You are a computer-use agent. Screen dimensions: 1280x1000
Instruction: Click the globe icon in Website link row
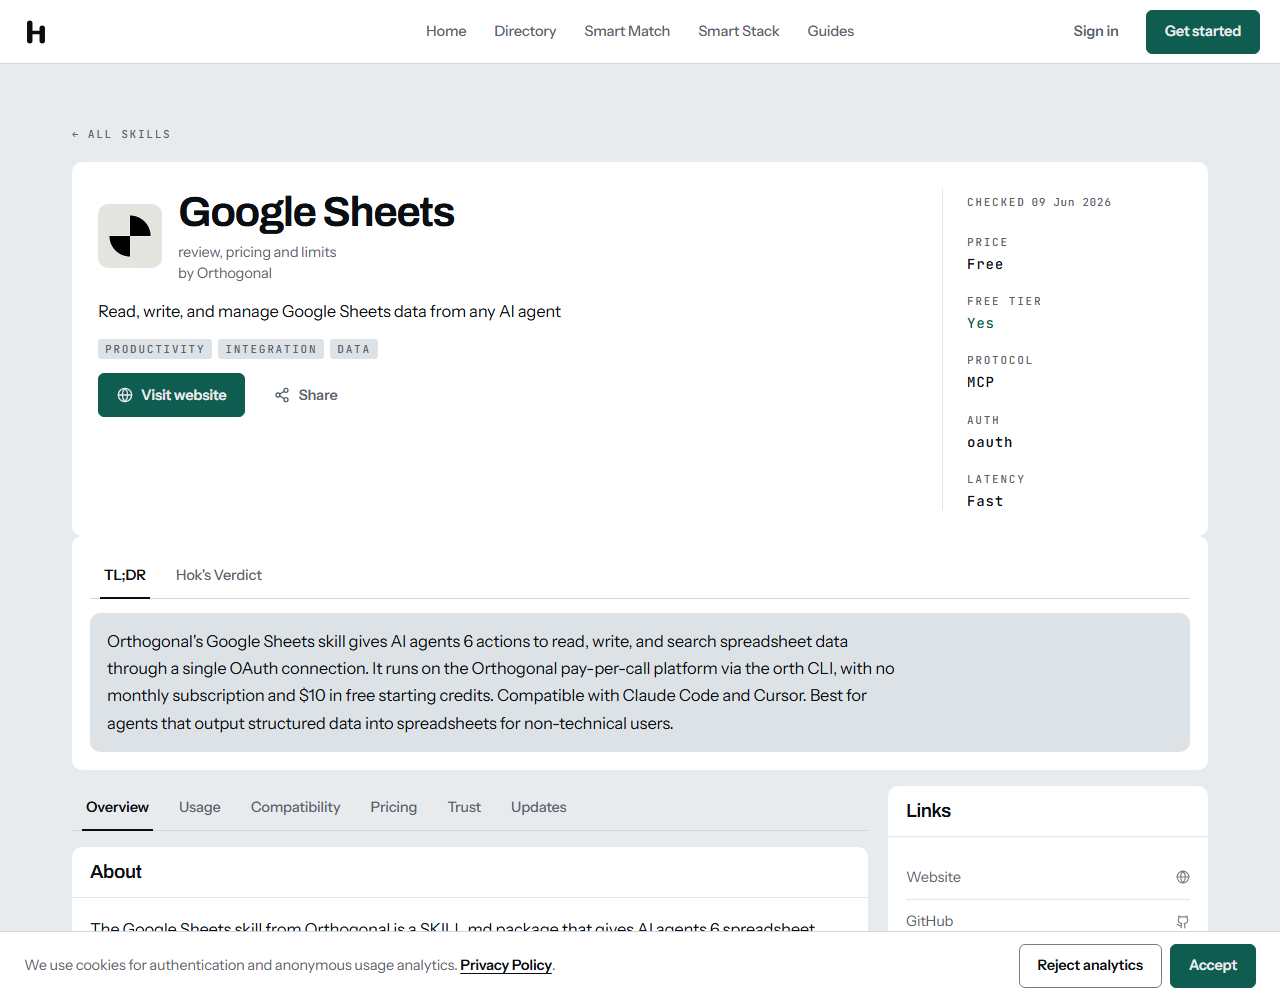1183,877
